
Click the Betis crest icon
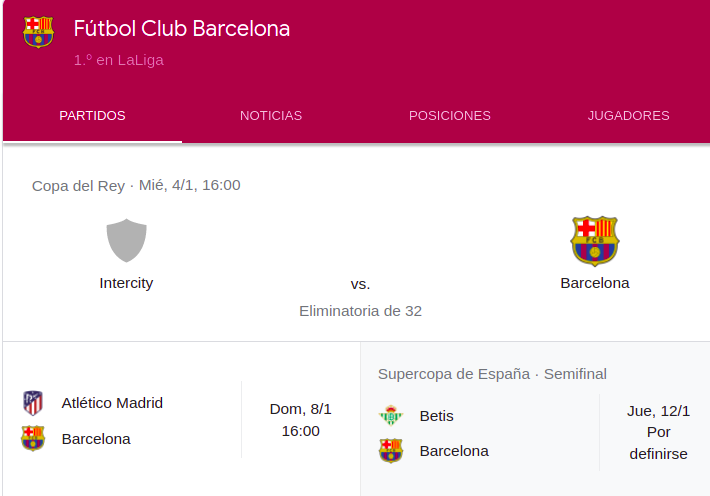pos(391,415)
